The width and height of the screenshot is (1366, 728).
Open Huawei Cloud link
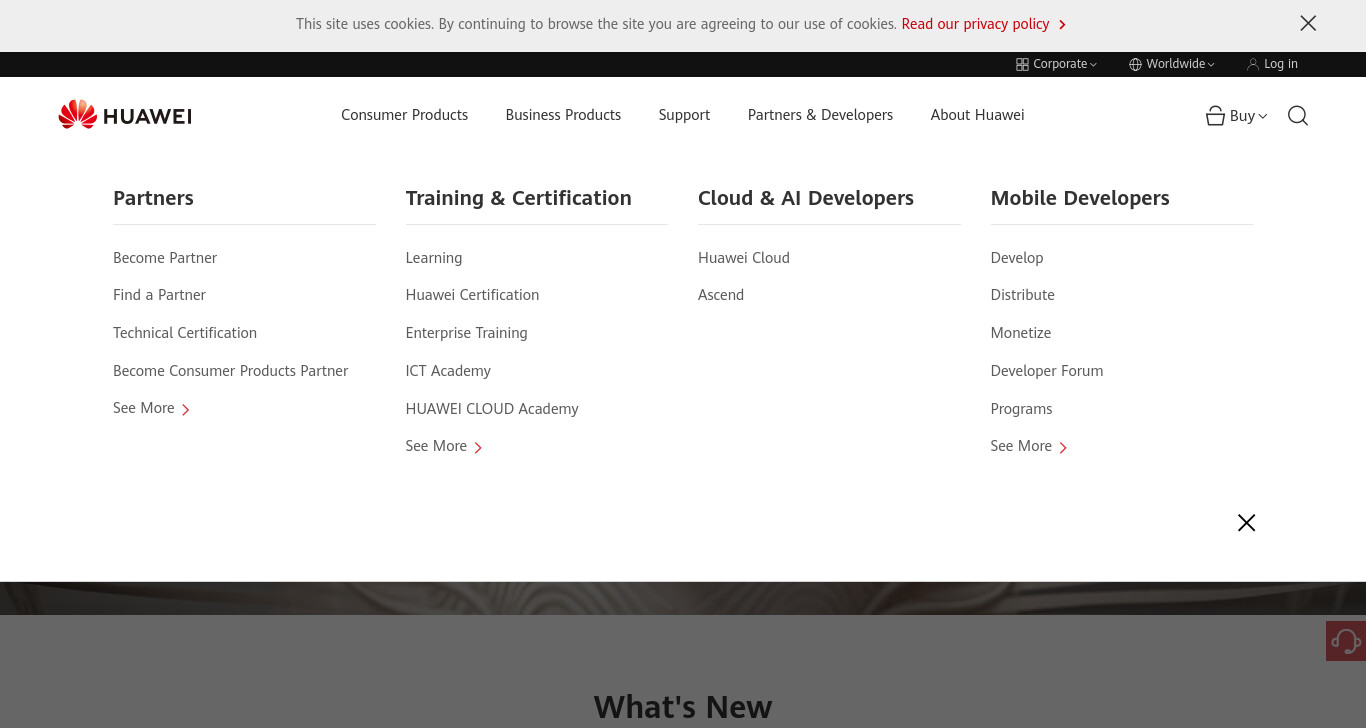point(744,258)
